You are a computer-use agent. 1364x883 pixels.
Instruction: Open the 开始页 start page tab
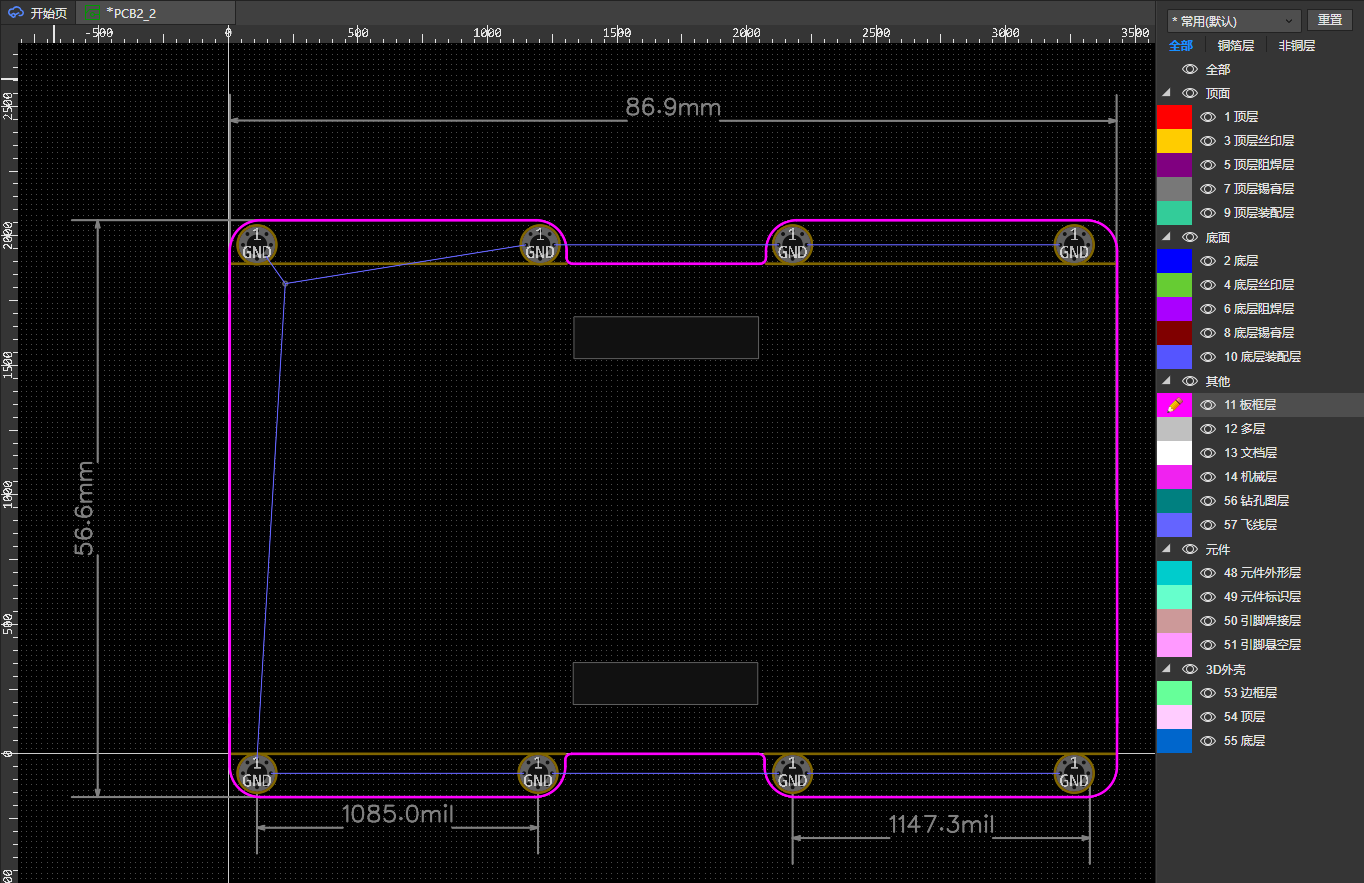39,13
